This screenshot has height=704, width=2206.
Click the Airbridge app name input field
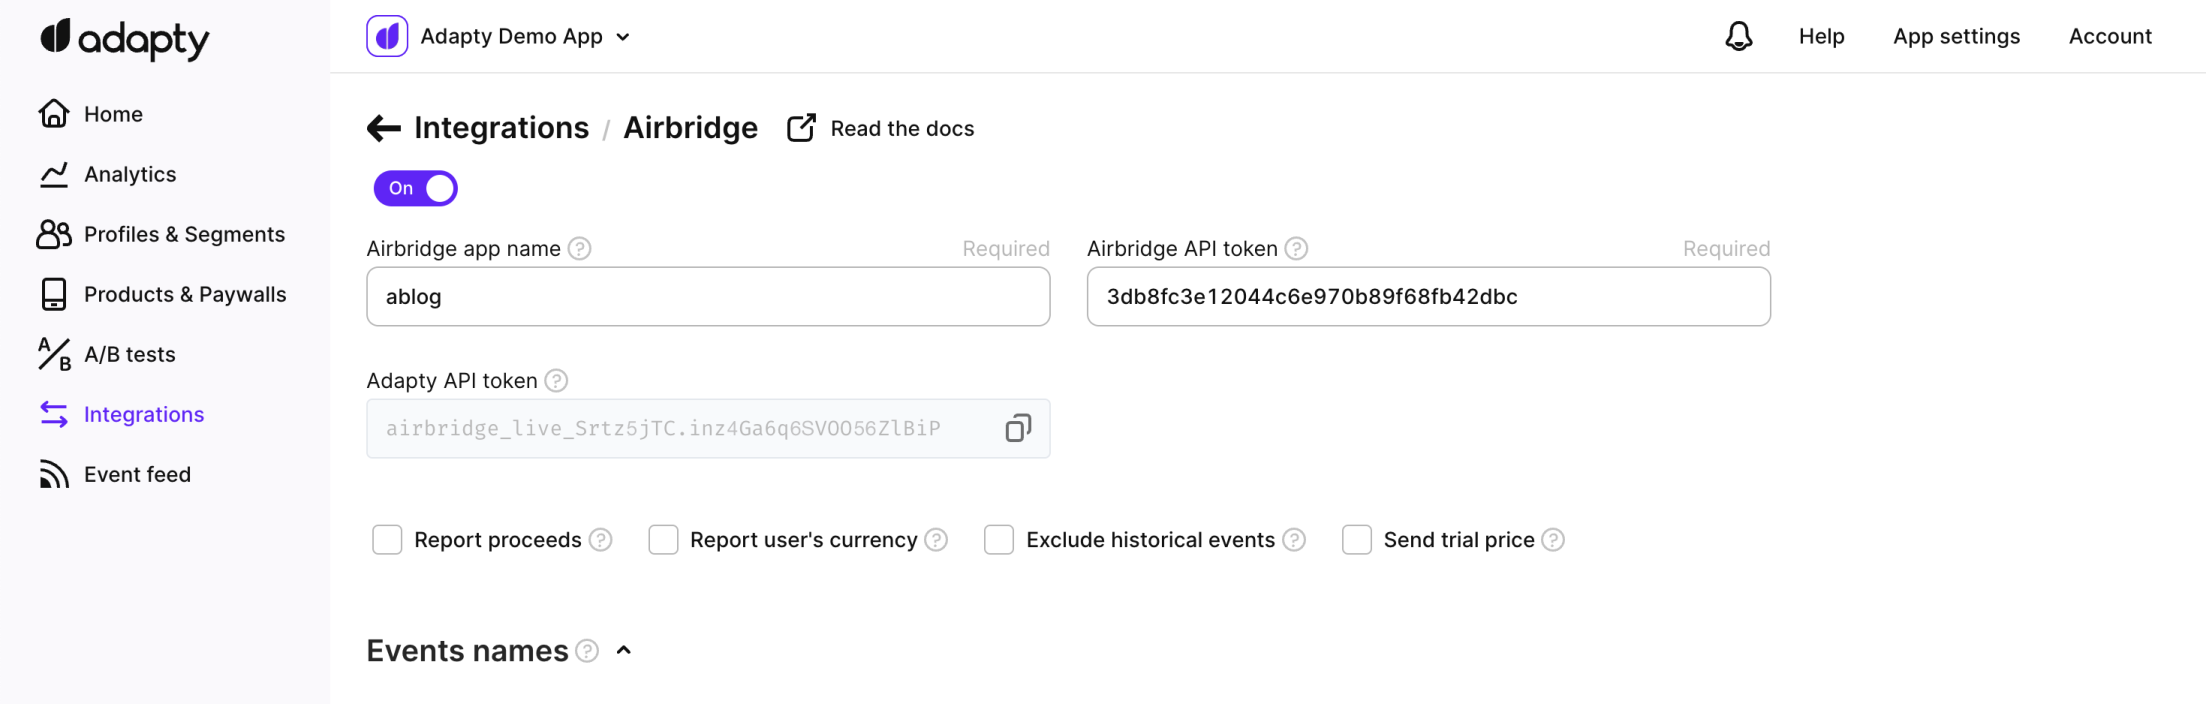tap(708, 296)
